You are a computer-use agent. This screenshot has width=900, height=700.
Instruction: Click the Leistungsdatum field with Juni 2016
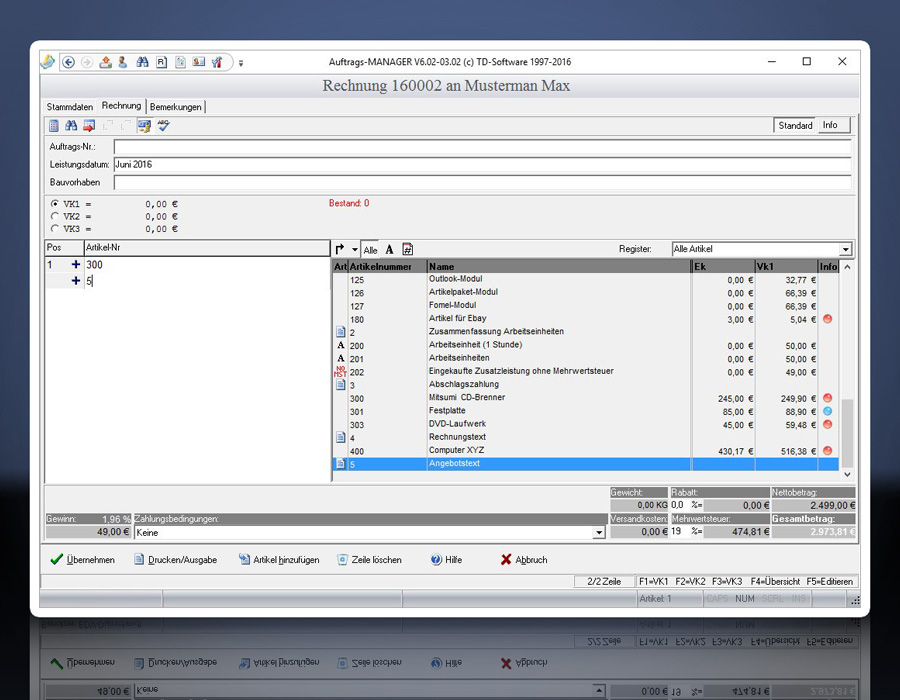click(482, 165)
